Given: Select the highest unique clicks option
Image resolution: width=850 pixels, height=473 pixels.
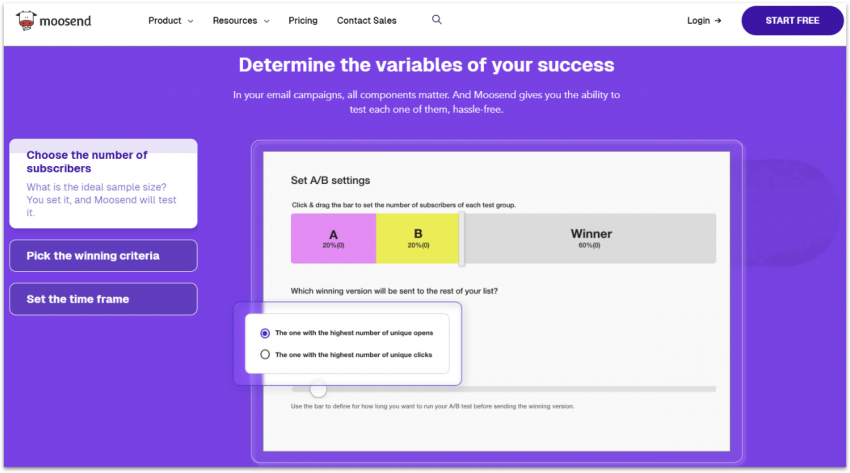Looking at the screenshot, I should point(265,354).
